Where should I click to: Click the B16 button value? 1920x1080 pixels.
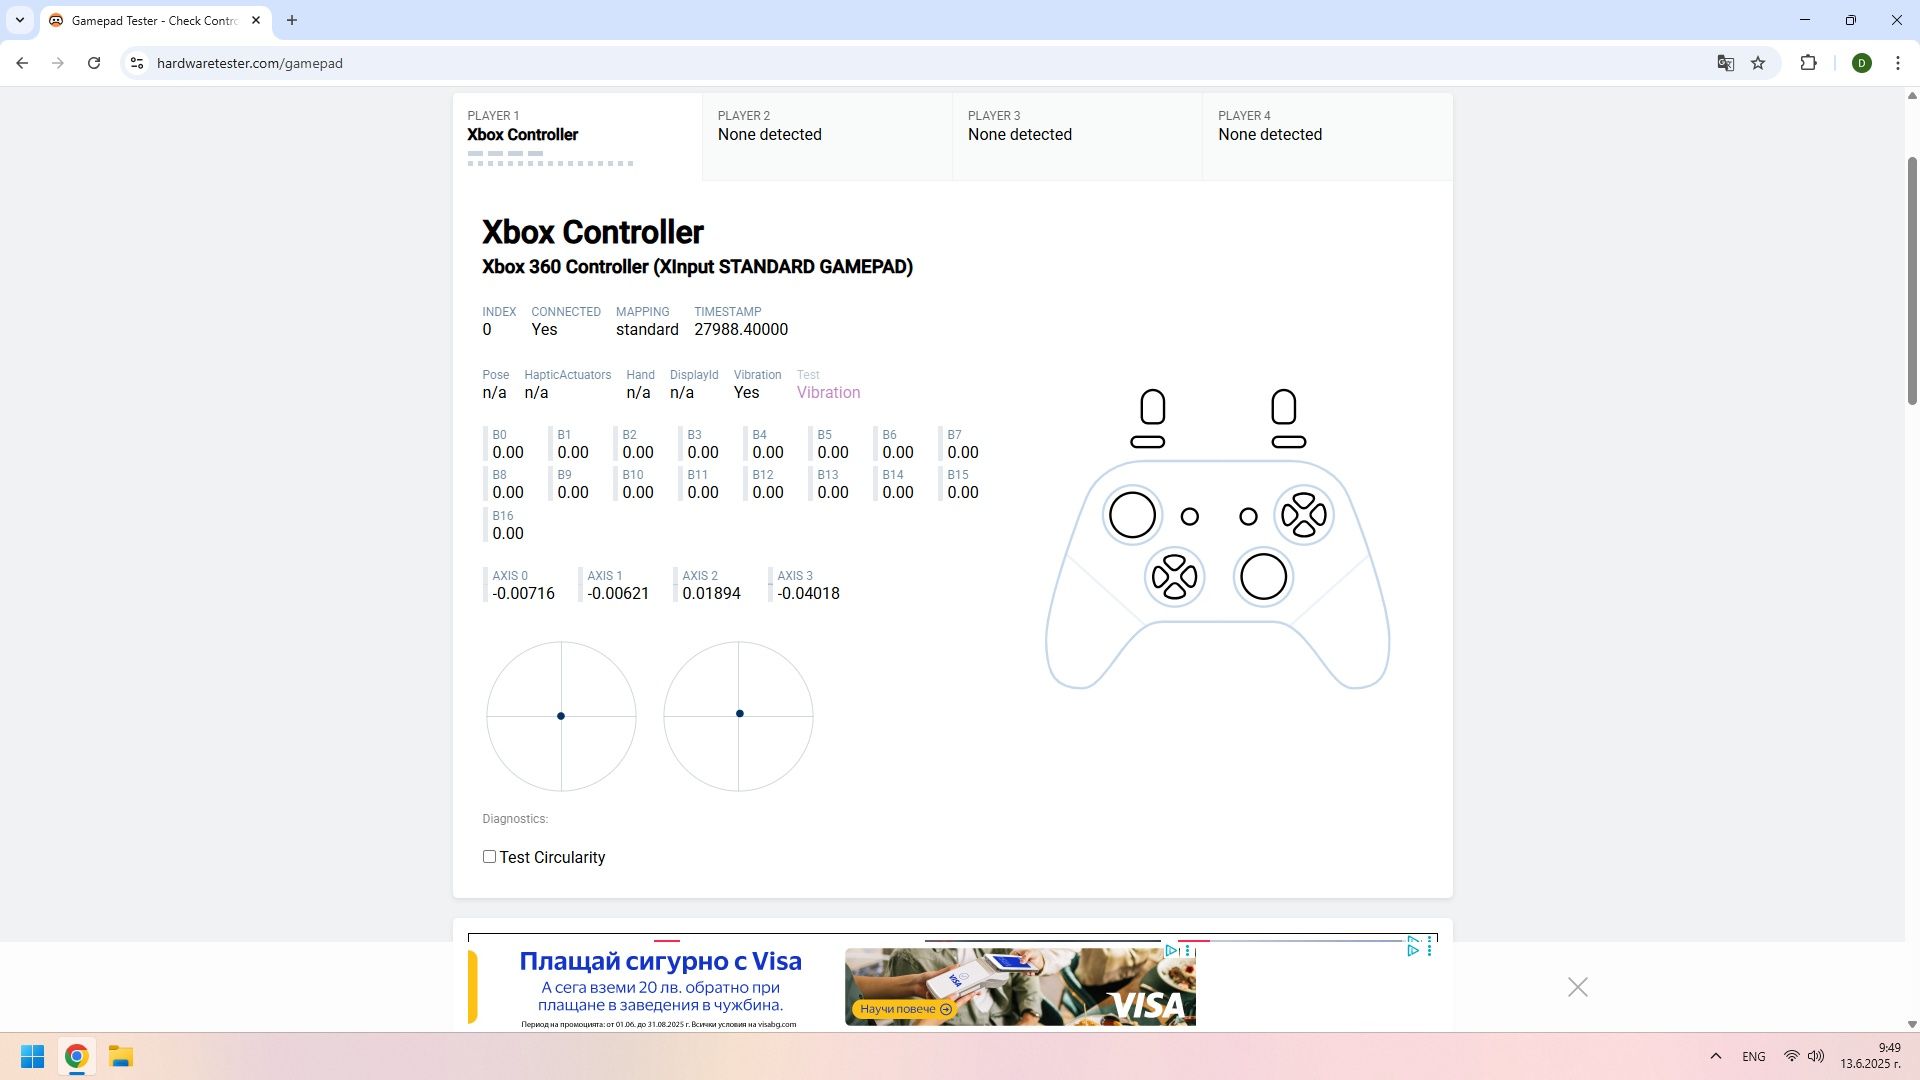pos(508,534)
